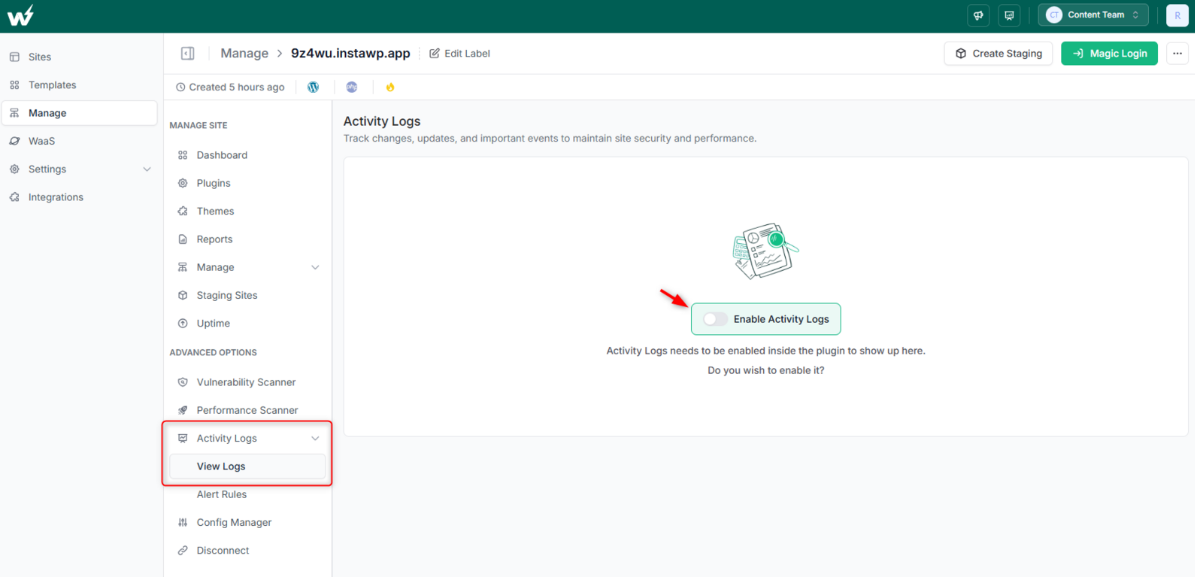The height and width of the screenshot is (588, 1195).
Task: Click the Uptime arrow circle icon
Action: [x=183, y=324]
